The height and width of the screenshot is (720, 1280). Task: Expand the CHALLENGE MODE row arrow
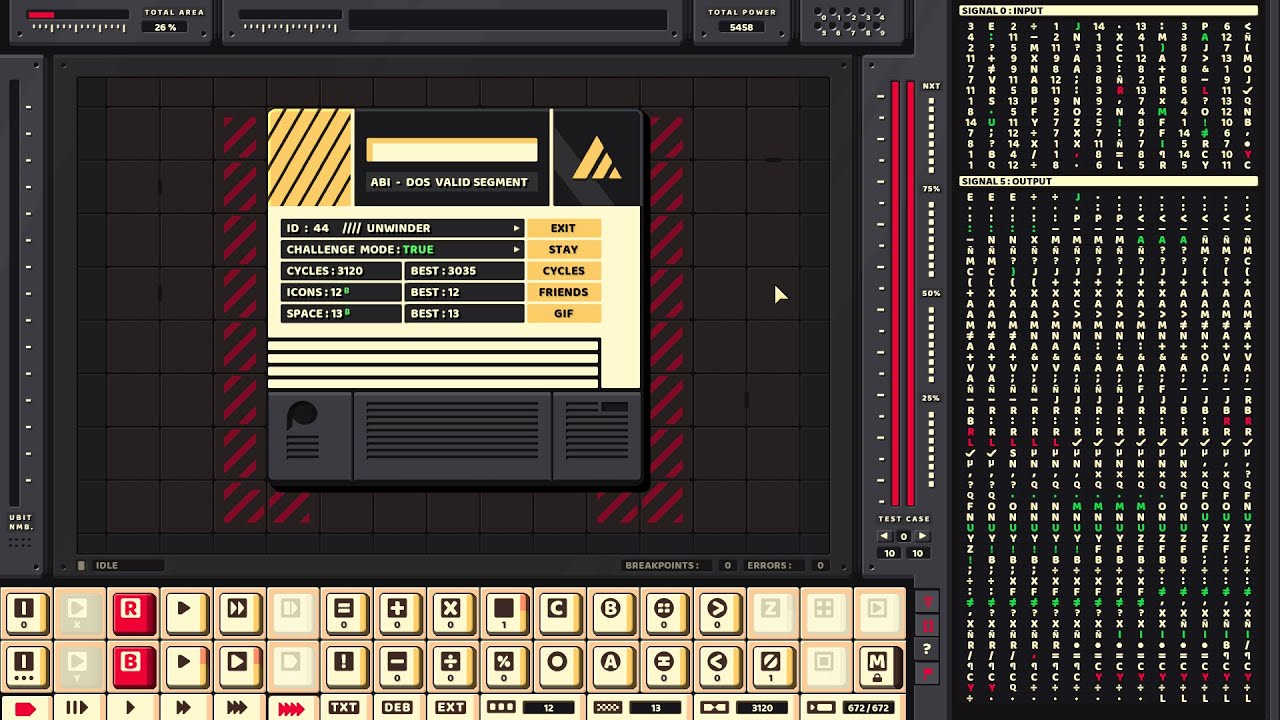516,249
